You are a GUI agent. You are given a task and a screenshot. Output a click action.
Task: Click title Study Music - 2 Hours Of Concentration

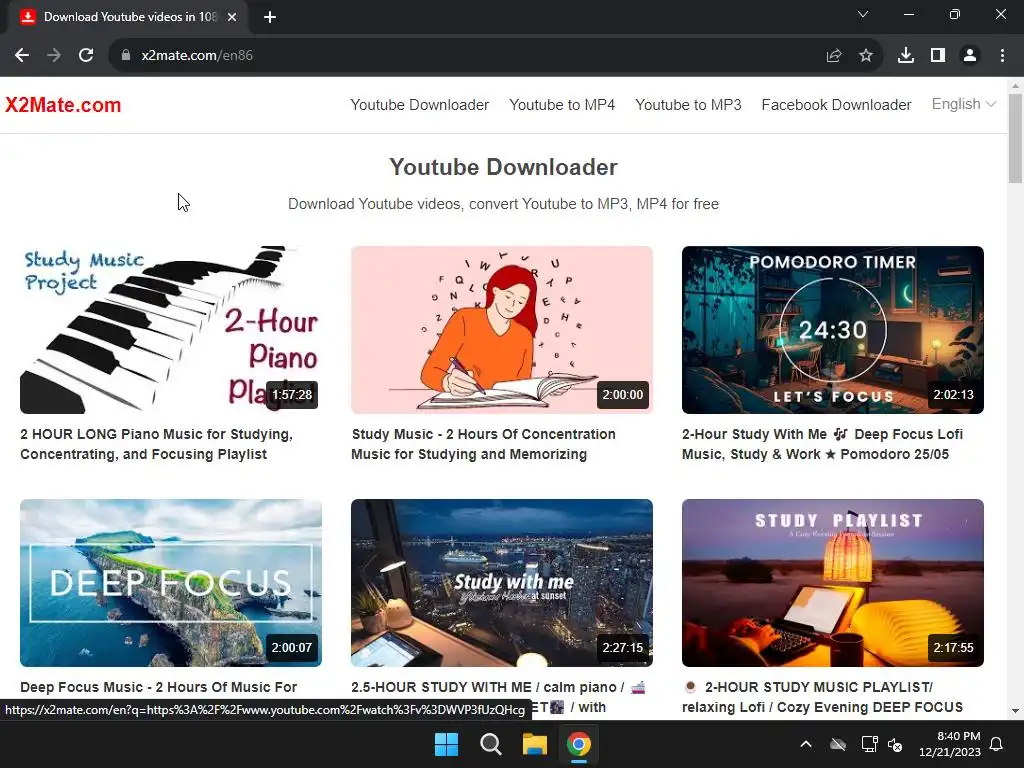(483, 444)
